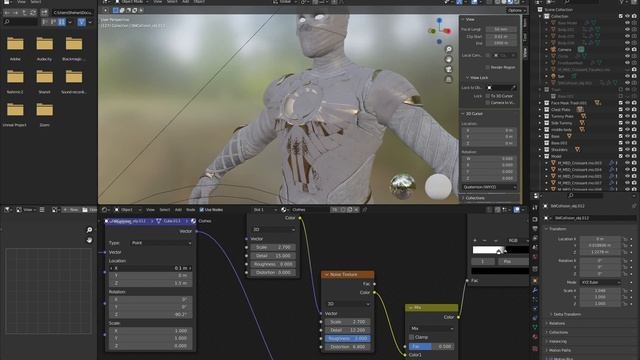Click the highlighted Roughness slider in Noise Texture node
The width and height of the screenshot is (640, 360).
click(x=348, y=339)
